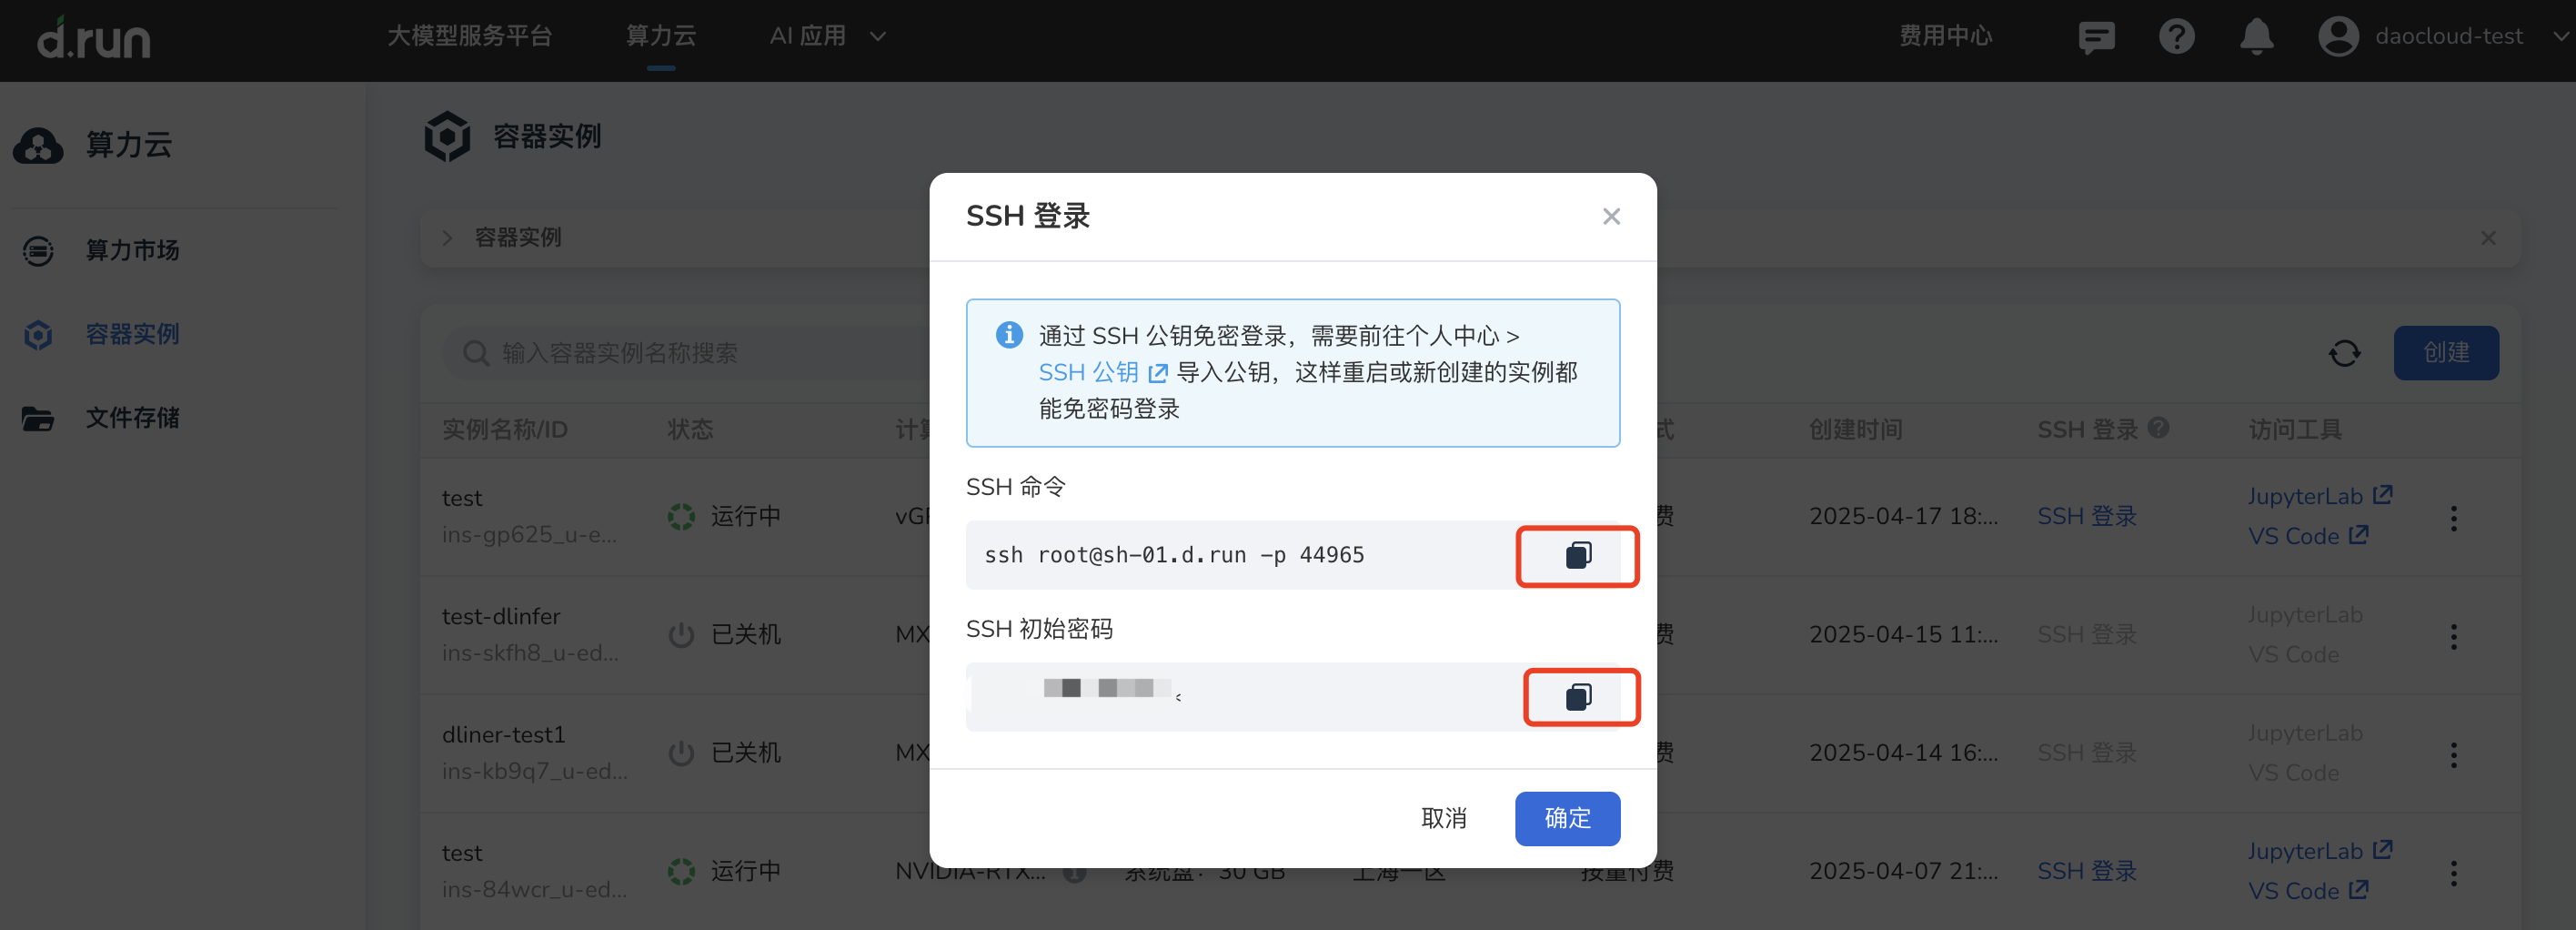Open the help question mark icon

[2177, 36]
